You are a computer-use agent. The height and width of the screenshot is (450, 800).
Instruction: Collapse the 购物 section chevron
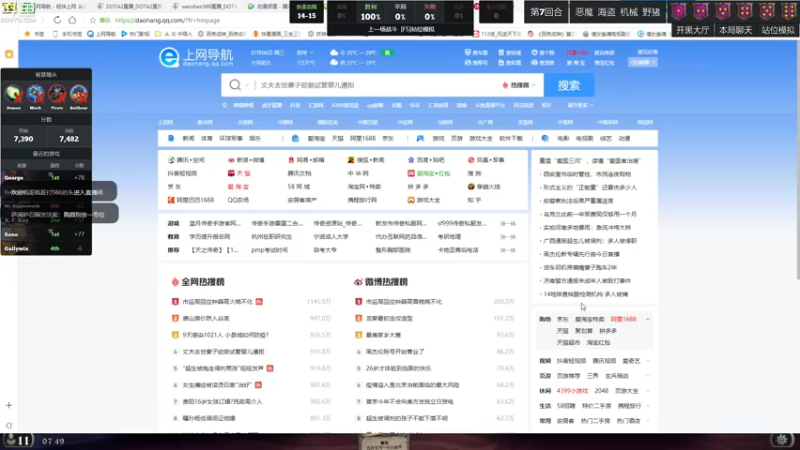[647, 319]
